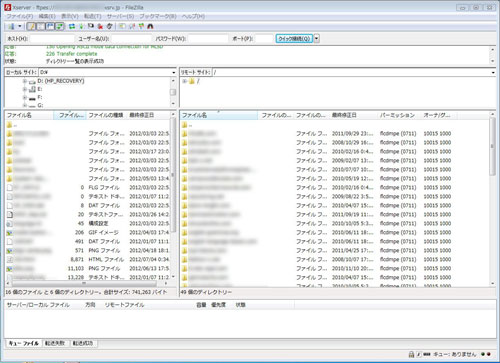Image resolution: width=500 pixels, height=363 pixels.
Task: Open the 編集(E) menu
Action: (x=47, y=16)
